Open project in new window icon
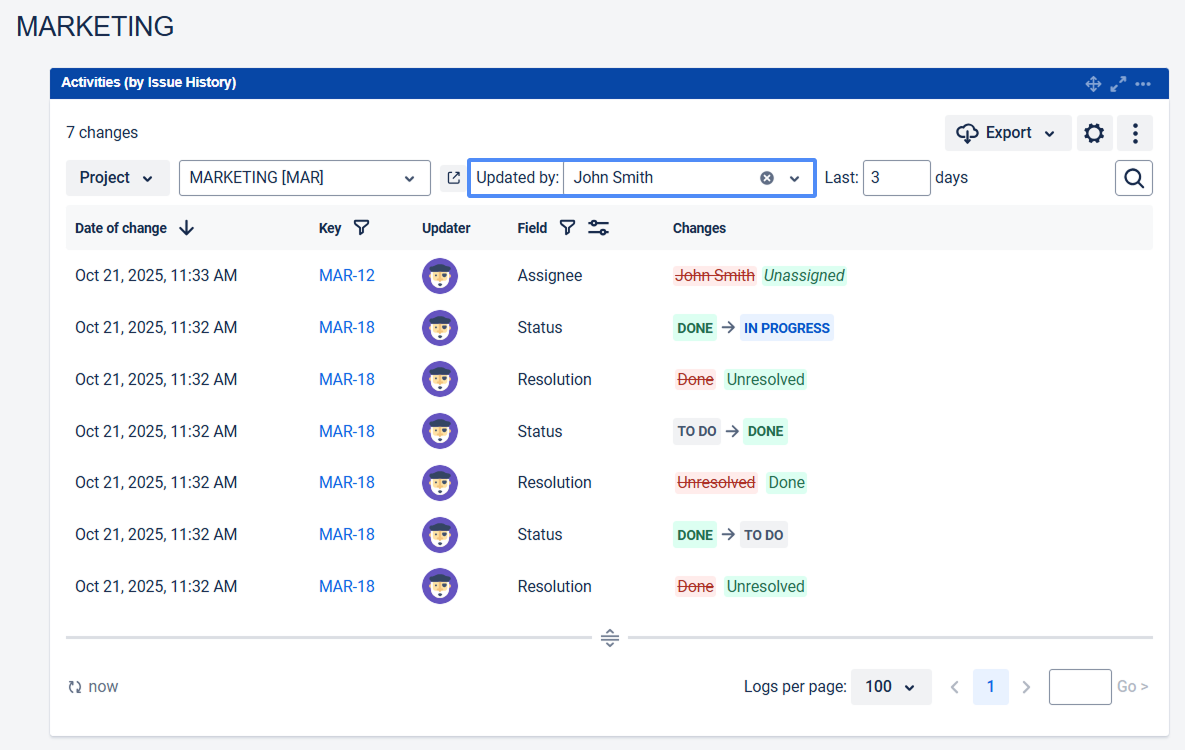This screenshot has width=1185, height=750. 453,178
